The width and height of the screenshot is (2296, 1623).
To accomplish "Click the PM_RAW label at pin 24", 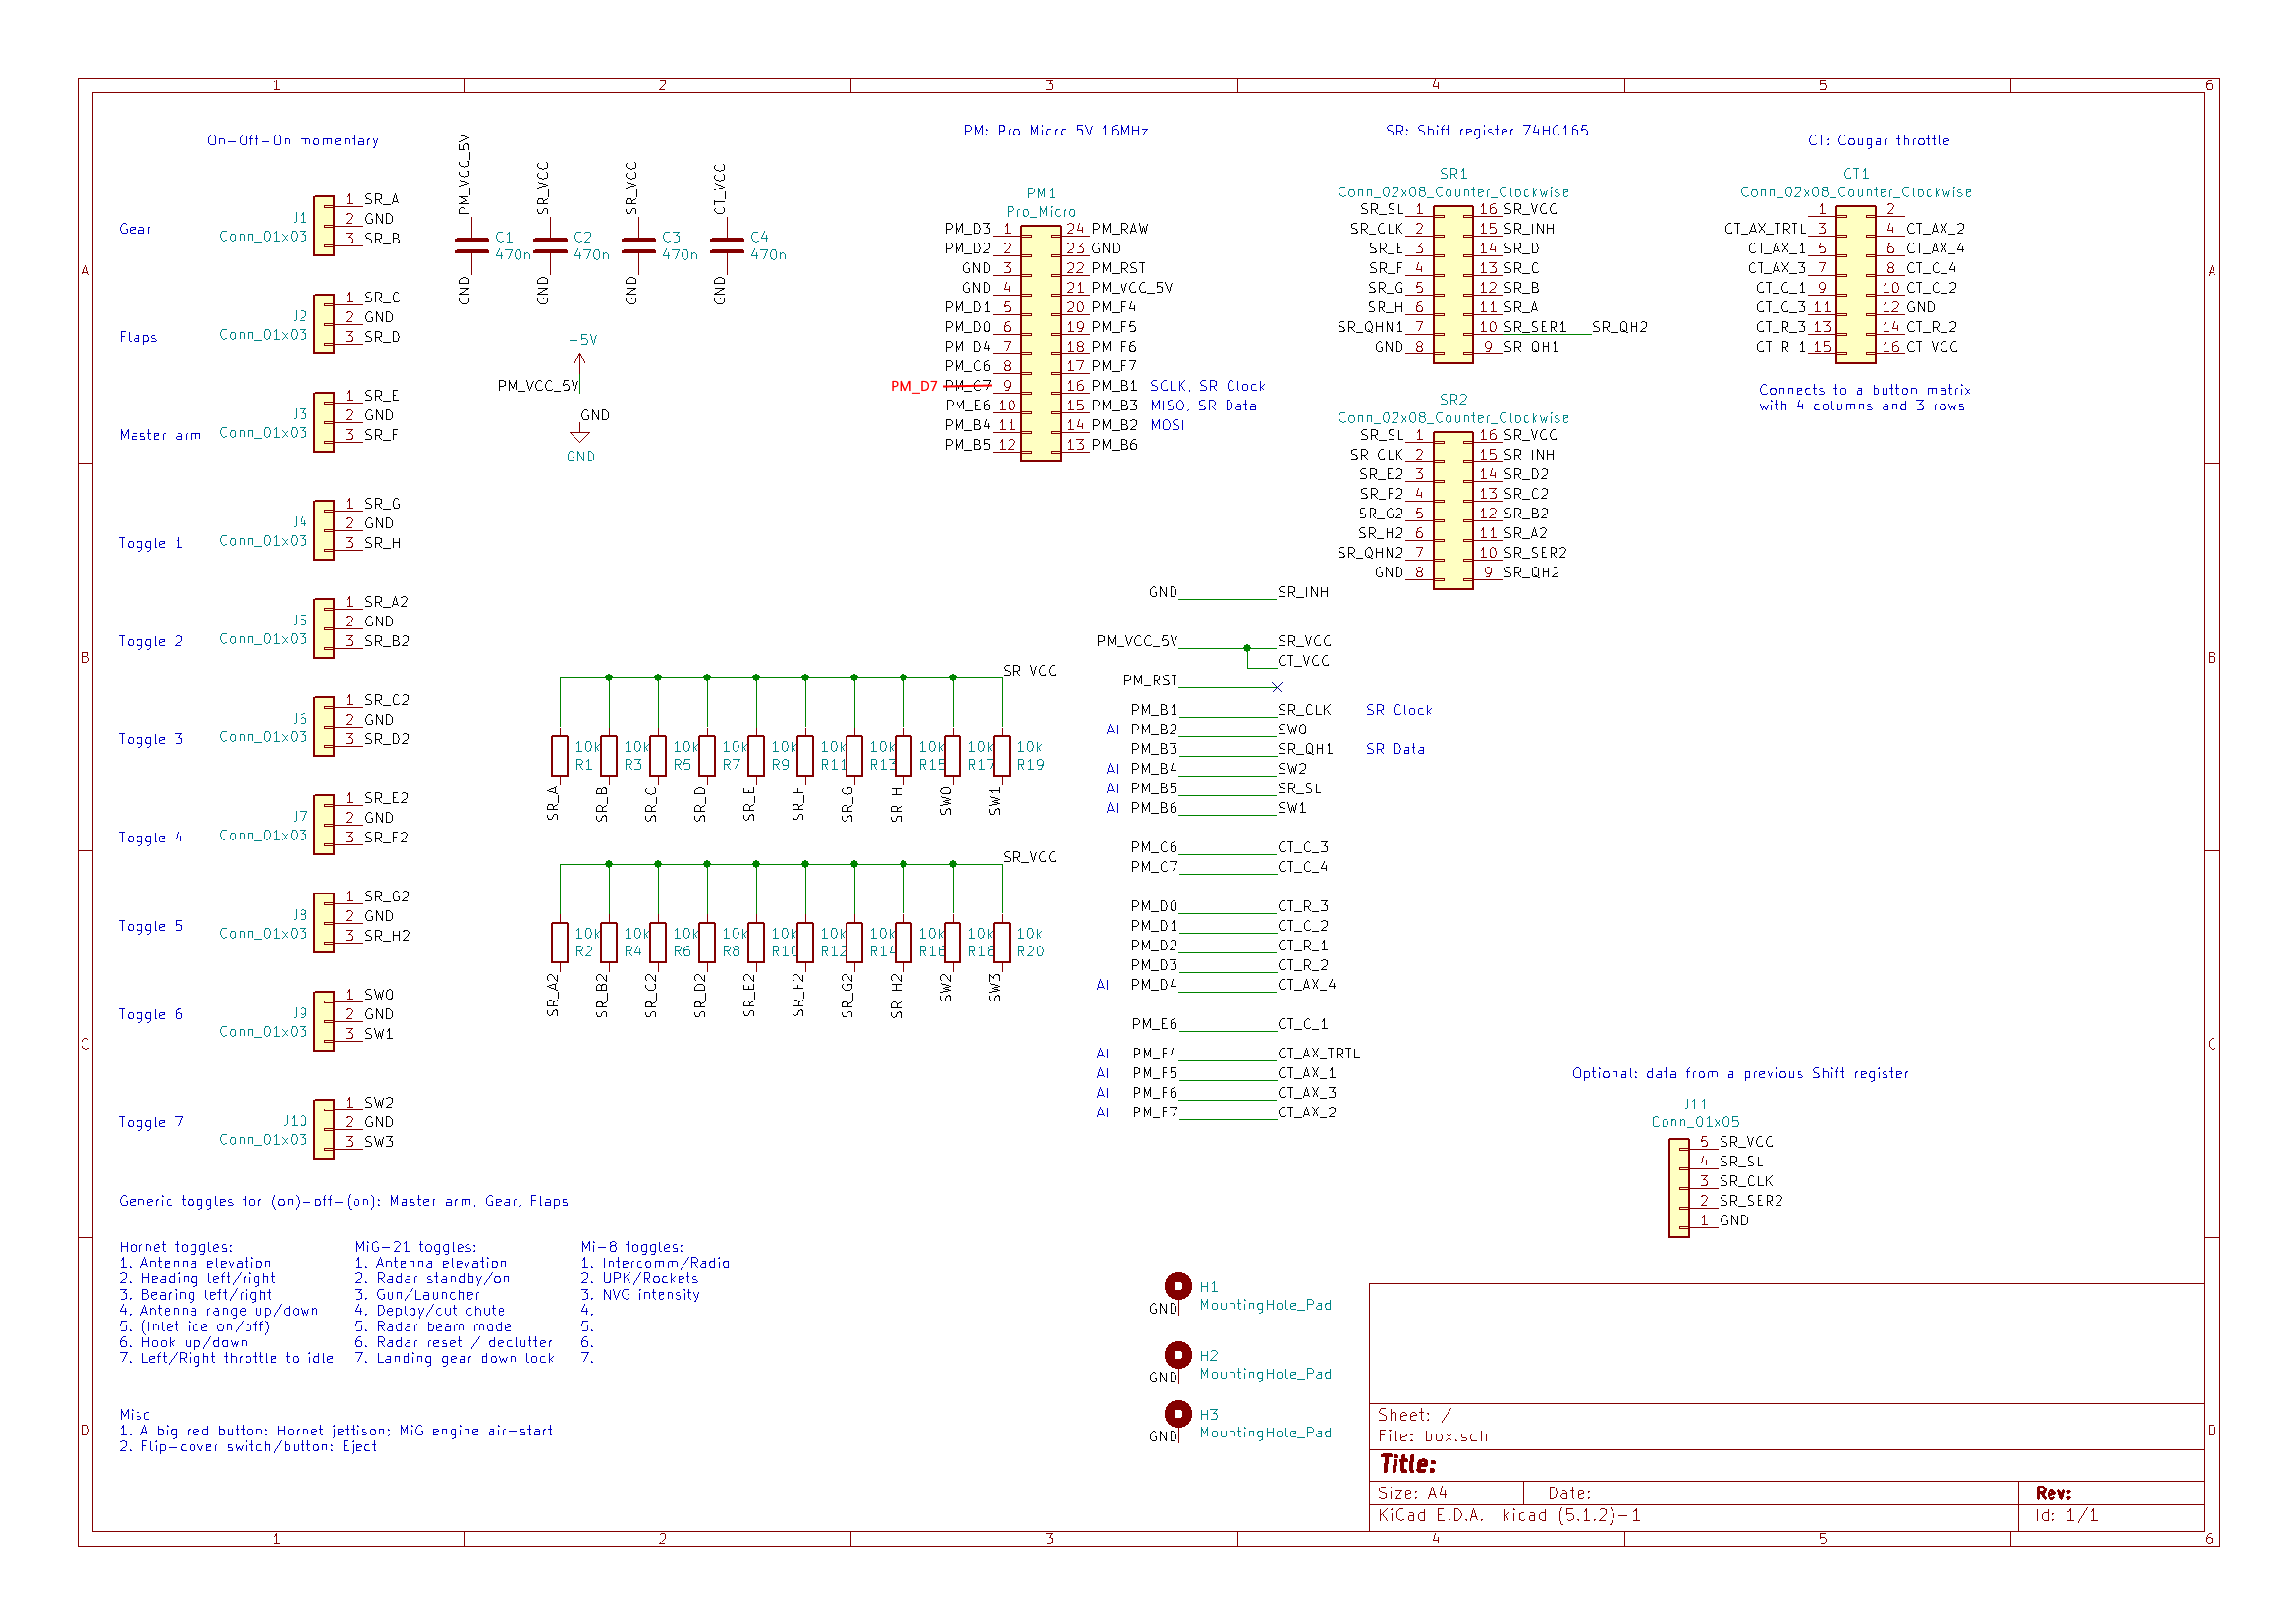I will pos(1120,229).
